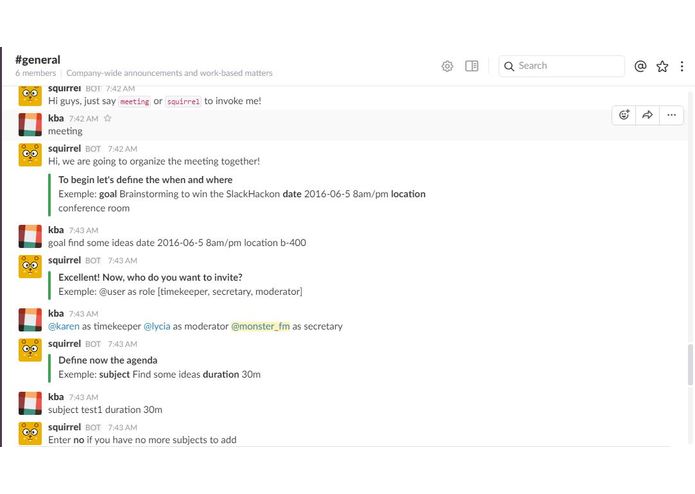Click kba username above 'goal find some ideas'

(x=56, y=230)
